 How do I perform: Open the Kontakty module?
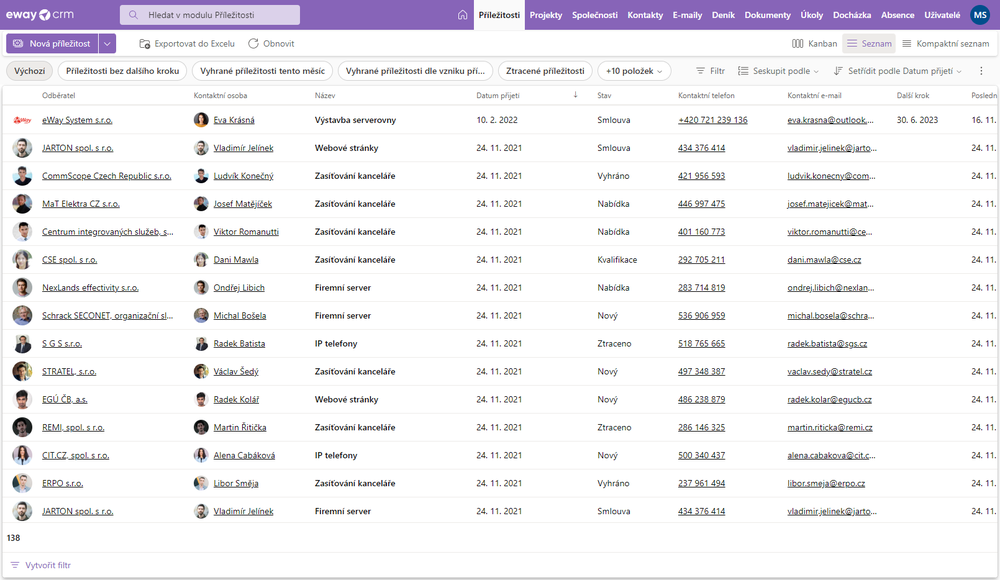[645, 15]
